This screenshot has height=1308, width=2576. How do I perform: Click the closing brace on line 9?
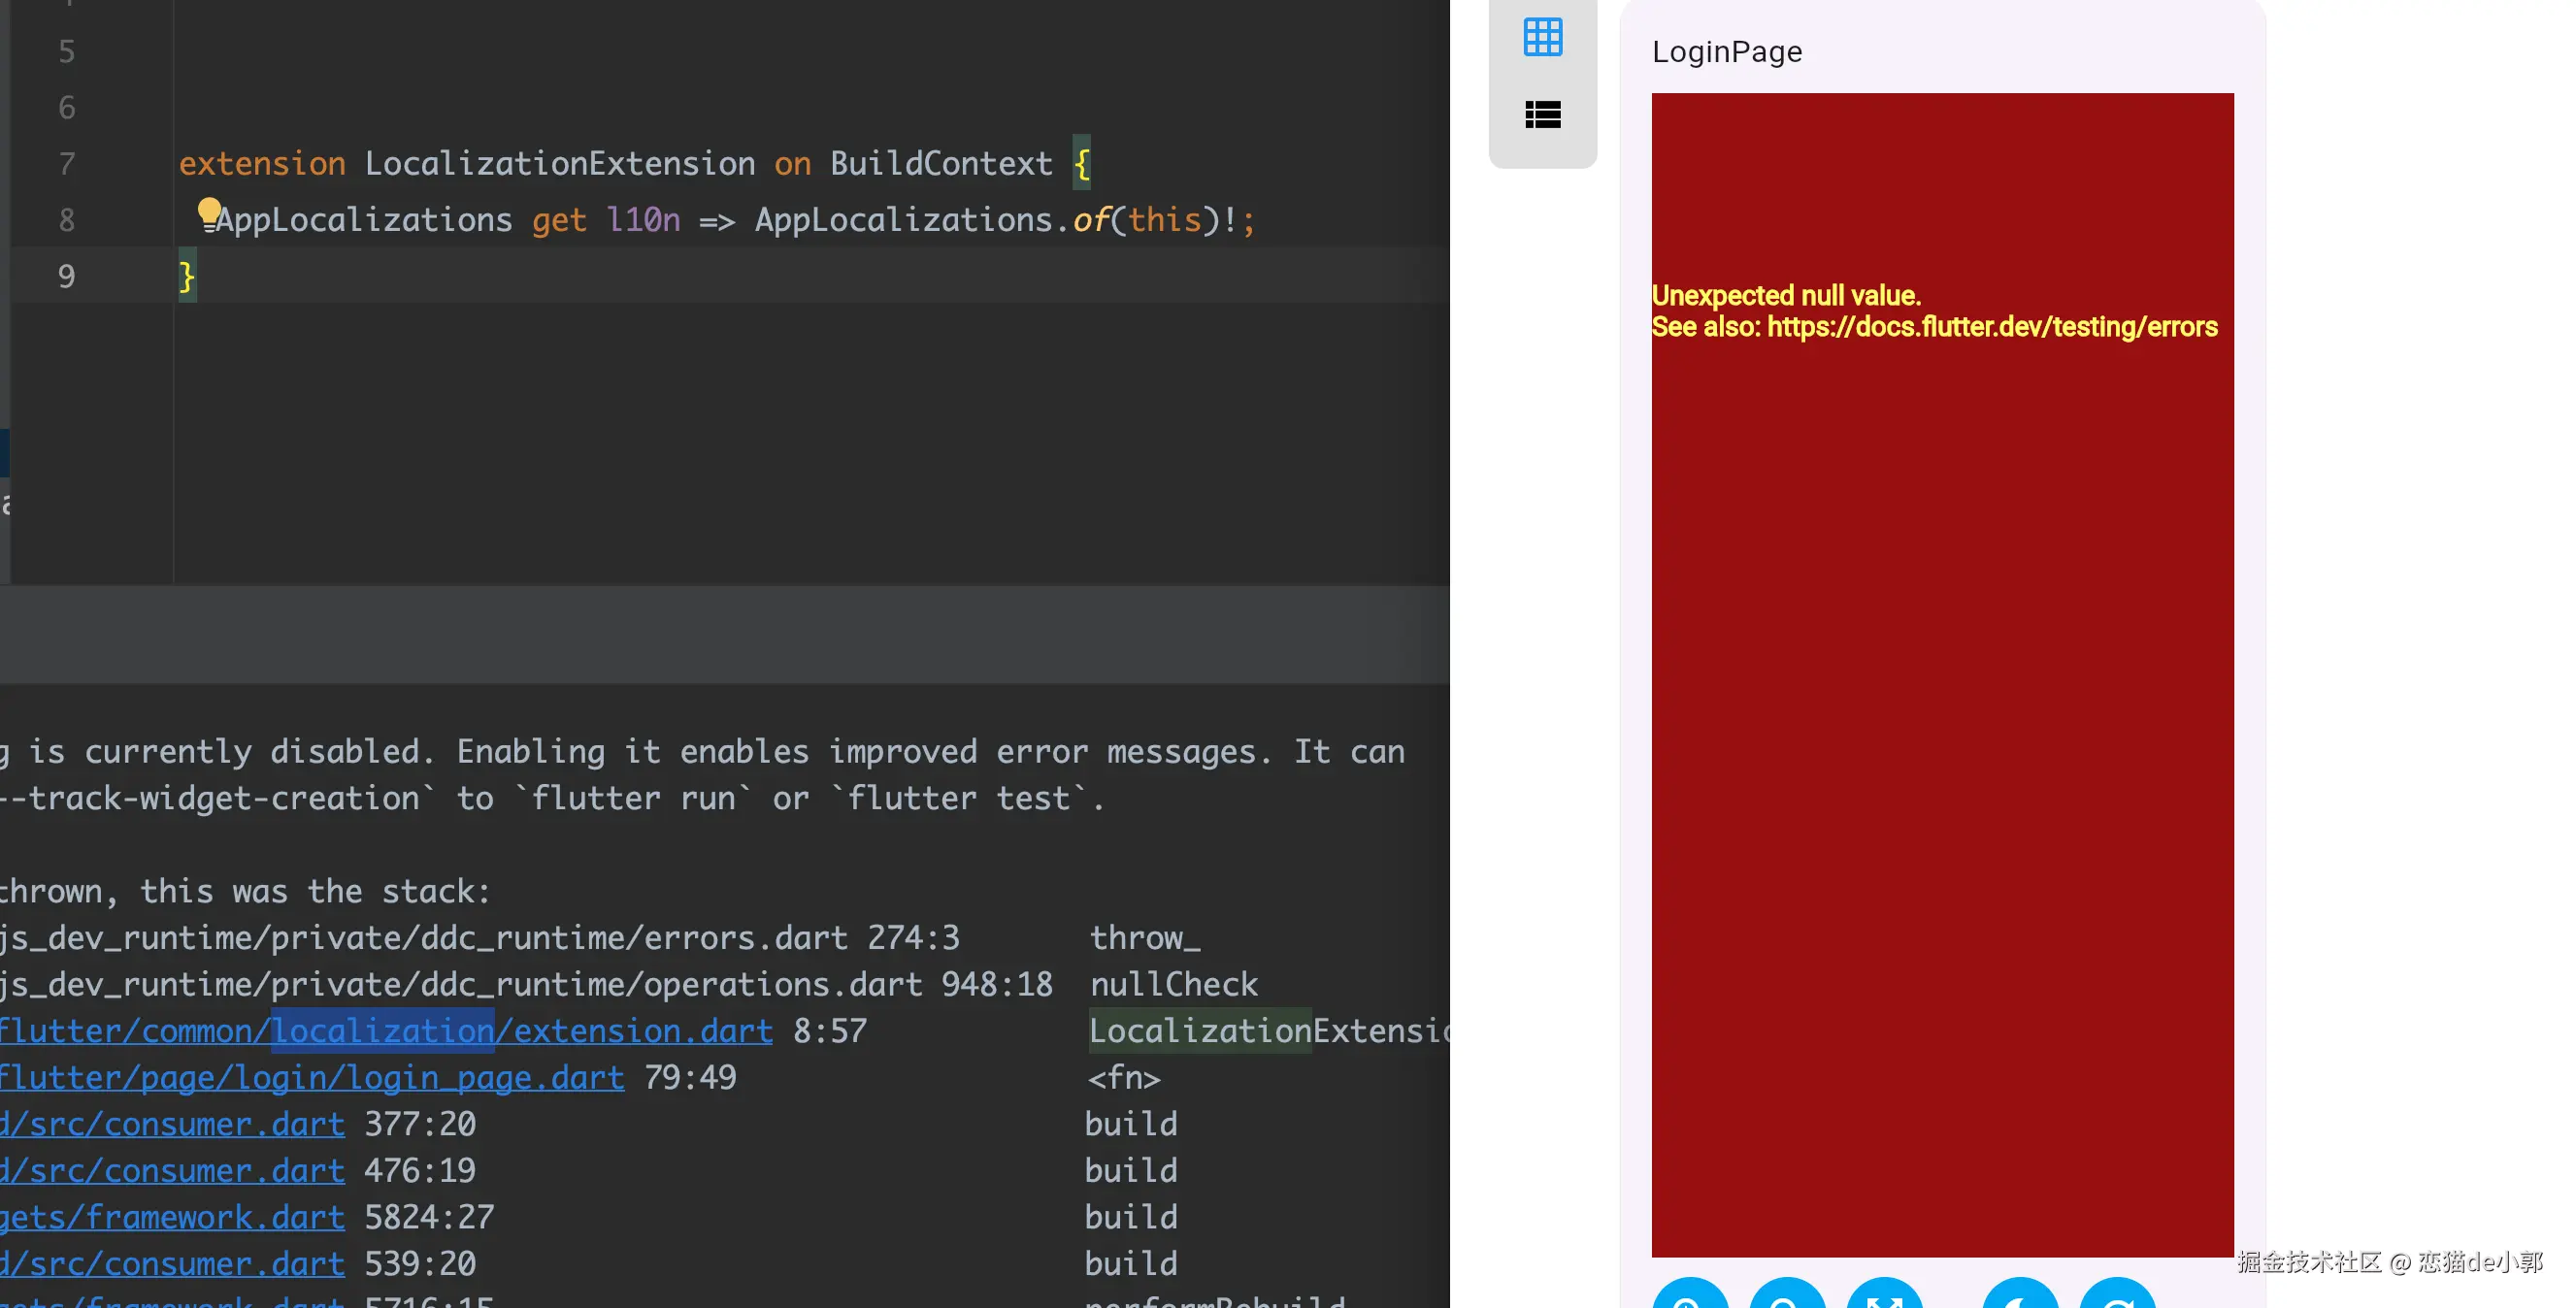pyautogui.click(x=186, y=276)
